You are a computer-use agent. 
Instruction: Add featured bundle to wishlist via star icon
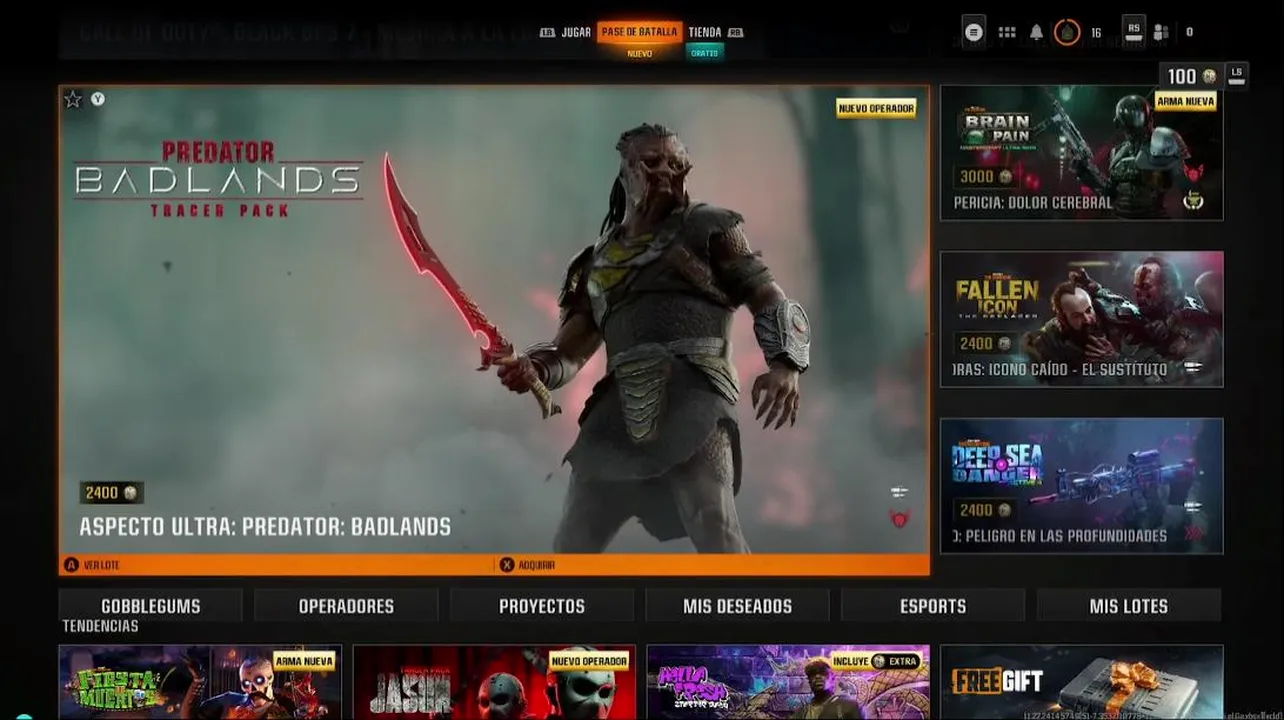[72, 99]
